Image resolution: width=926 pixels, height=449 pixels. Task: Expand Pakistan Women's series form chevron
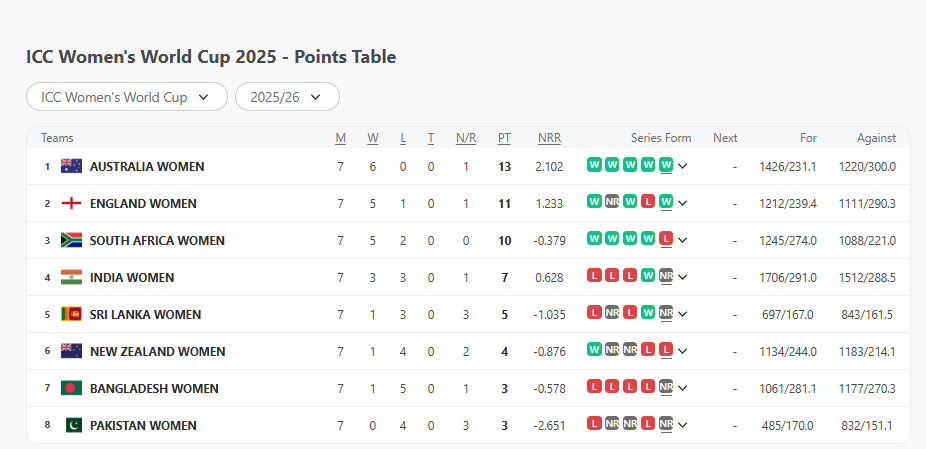tap(683, 425)
